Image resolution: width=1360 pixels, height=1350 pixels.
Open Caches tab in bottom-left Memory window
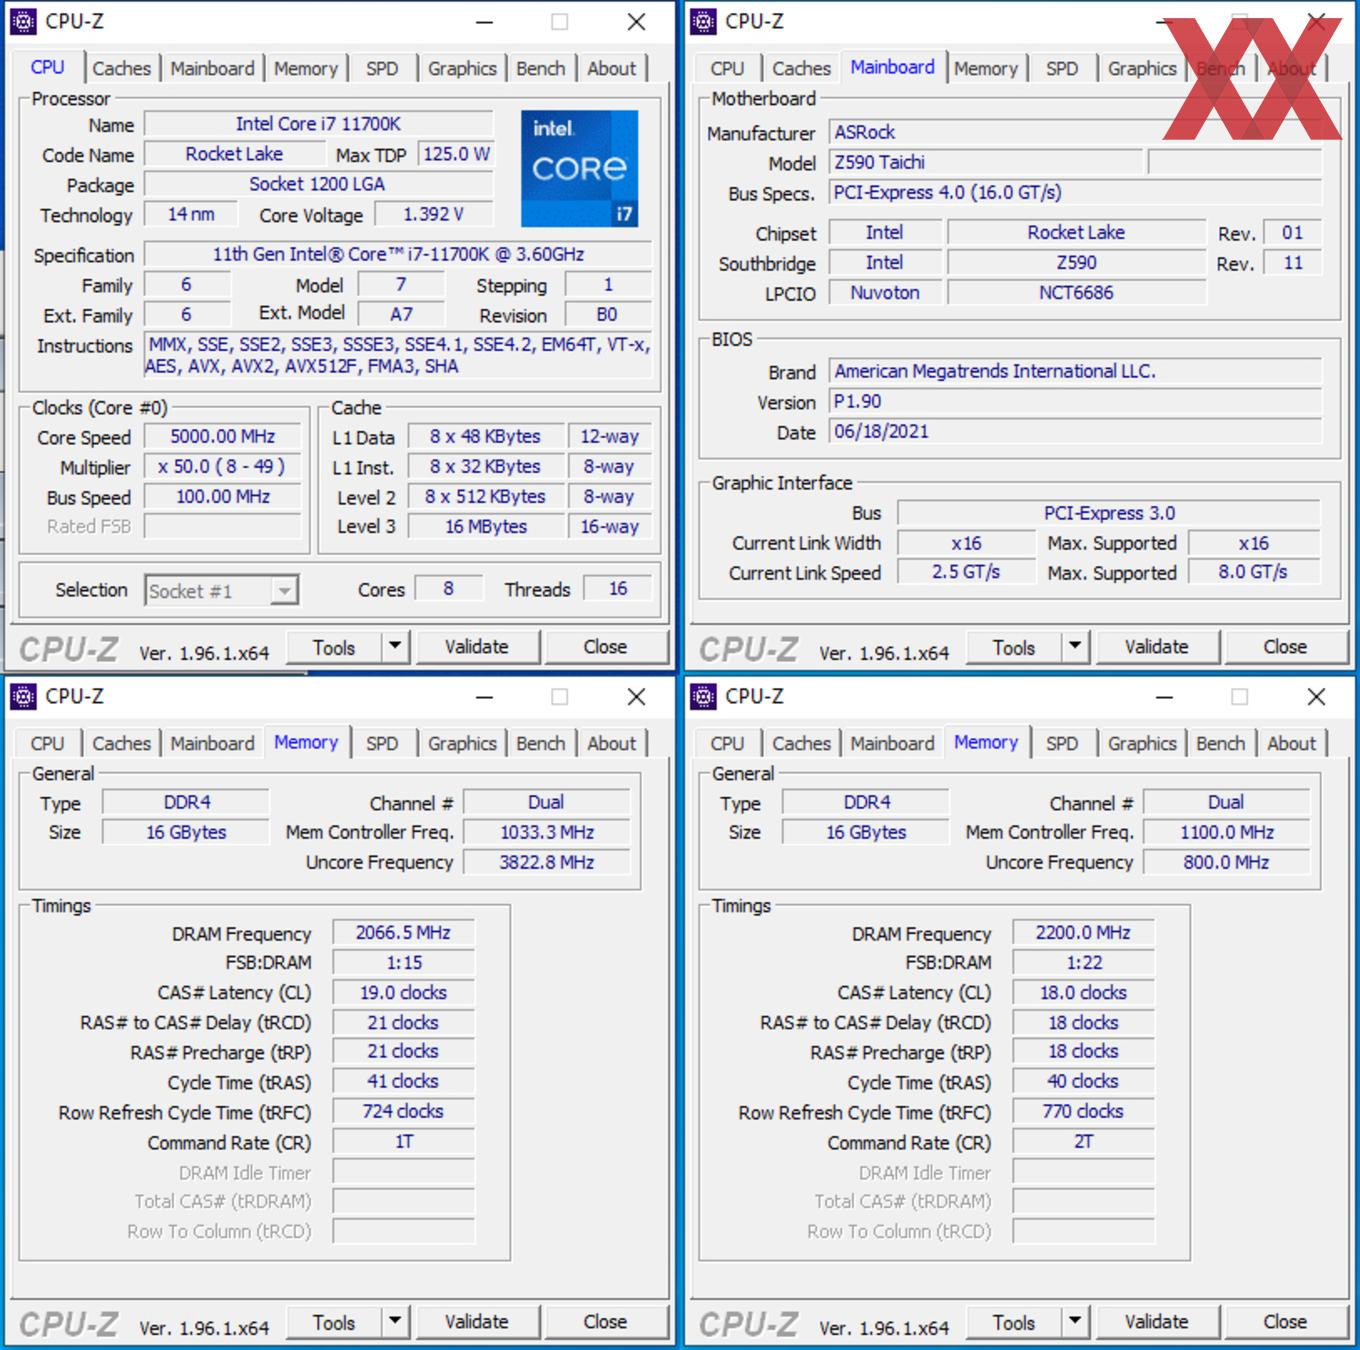click(x=121, y=743)
